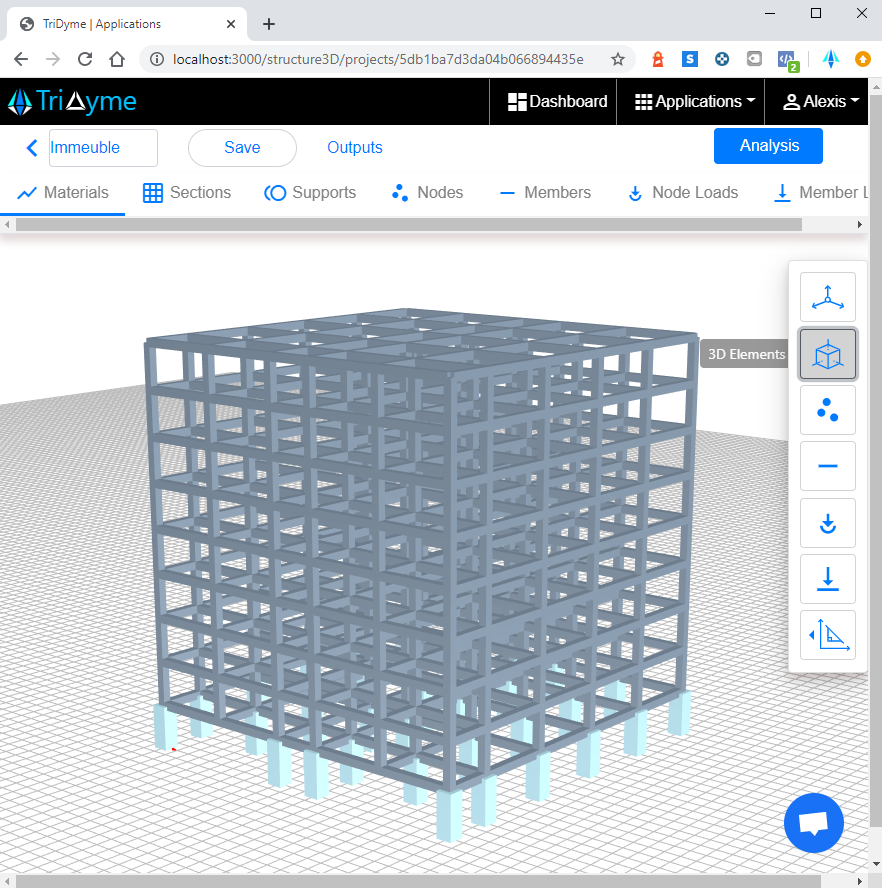Save the project
882x888 pixels.
tap(242, 148)
